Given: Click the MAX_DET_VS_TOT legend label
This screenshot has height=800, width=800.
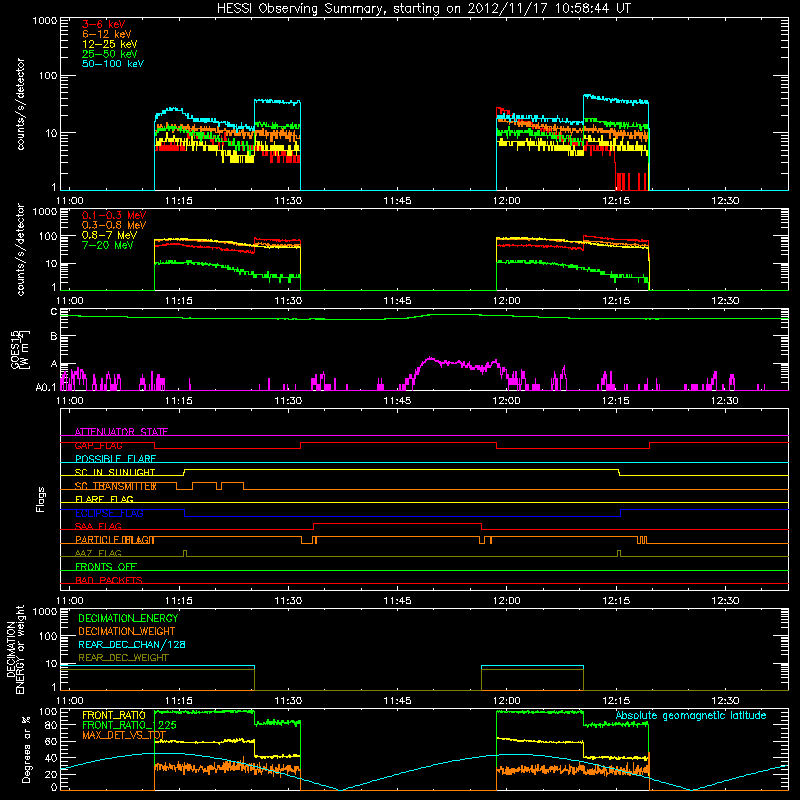Looking at the screenshot, I should (x=124, y=735).
